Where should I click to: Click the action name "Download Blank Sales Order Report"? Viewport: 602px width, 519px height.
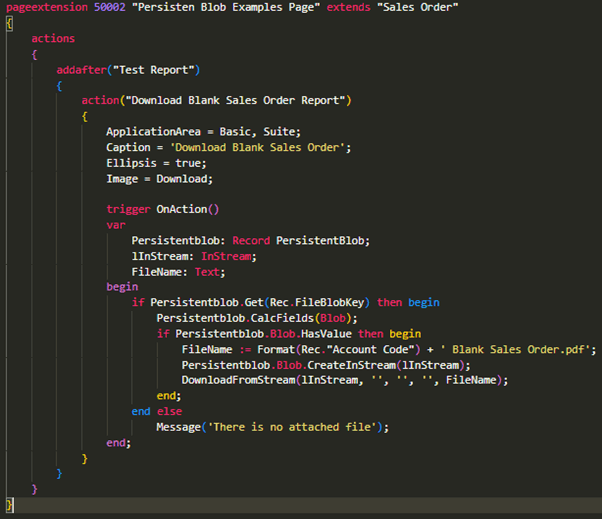pos(236,101)
